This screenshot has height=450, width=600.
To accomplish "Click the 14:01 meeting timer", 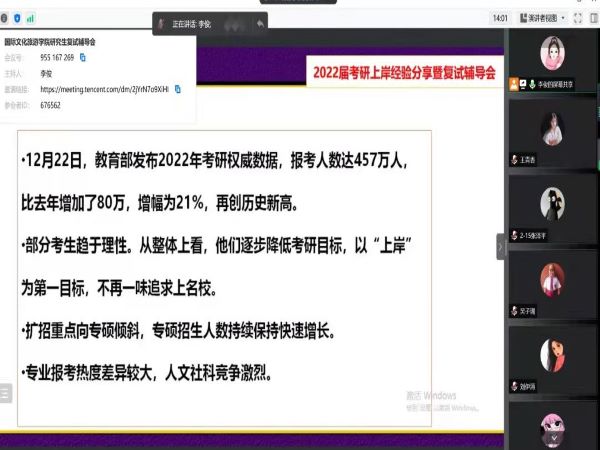I will click(x=500, y=18).
